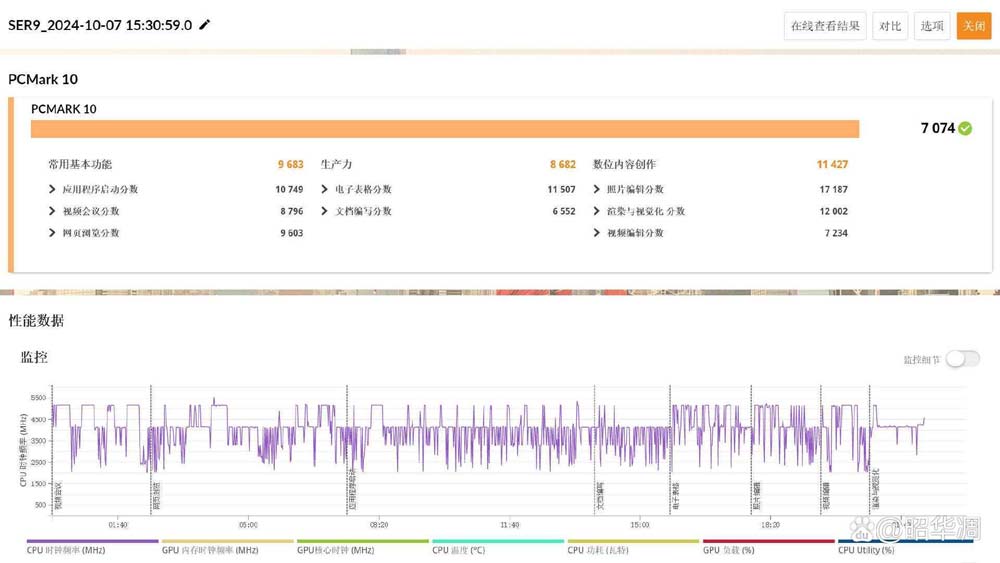
Task: Click the 对比 compare button
Action: pos(890,26)
